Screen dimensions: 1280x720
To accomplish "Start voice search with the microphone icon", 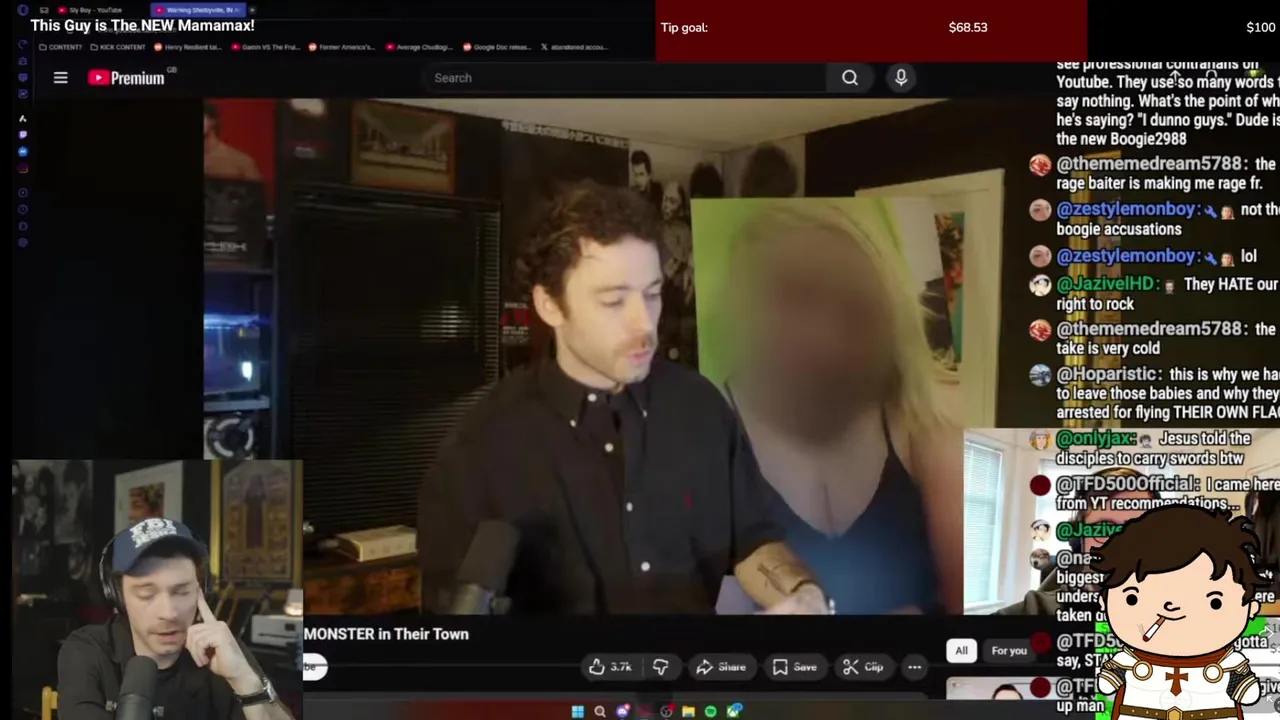I will pyautogui.click(x=901, y=77).
